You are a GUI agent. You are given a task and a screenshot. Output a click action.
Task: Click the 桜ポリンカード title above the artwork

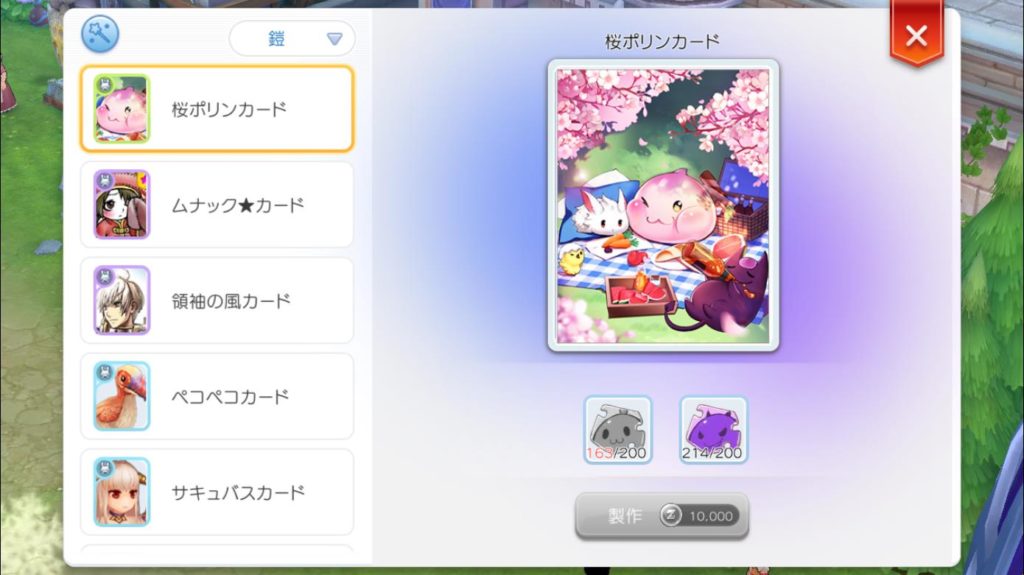tap(662, 42)
